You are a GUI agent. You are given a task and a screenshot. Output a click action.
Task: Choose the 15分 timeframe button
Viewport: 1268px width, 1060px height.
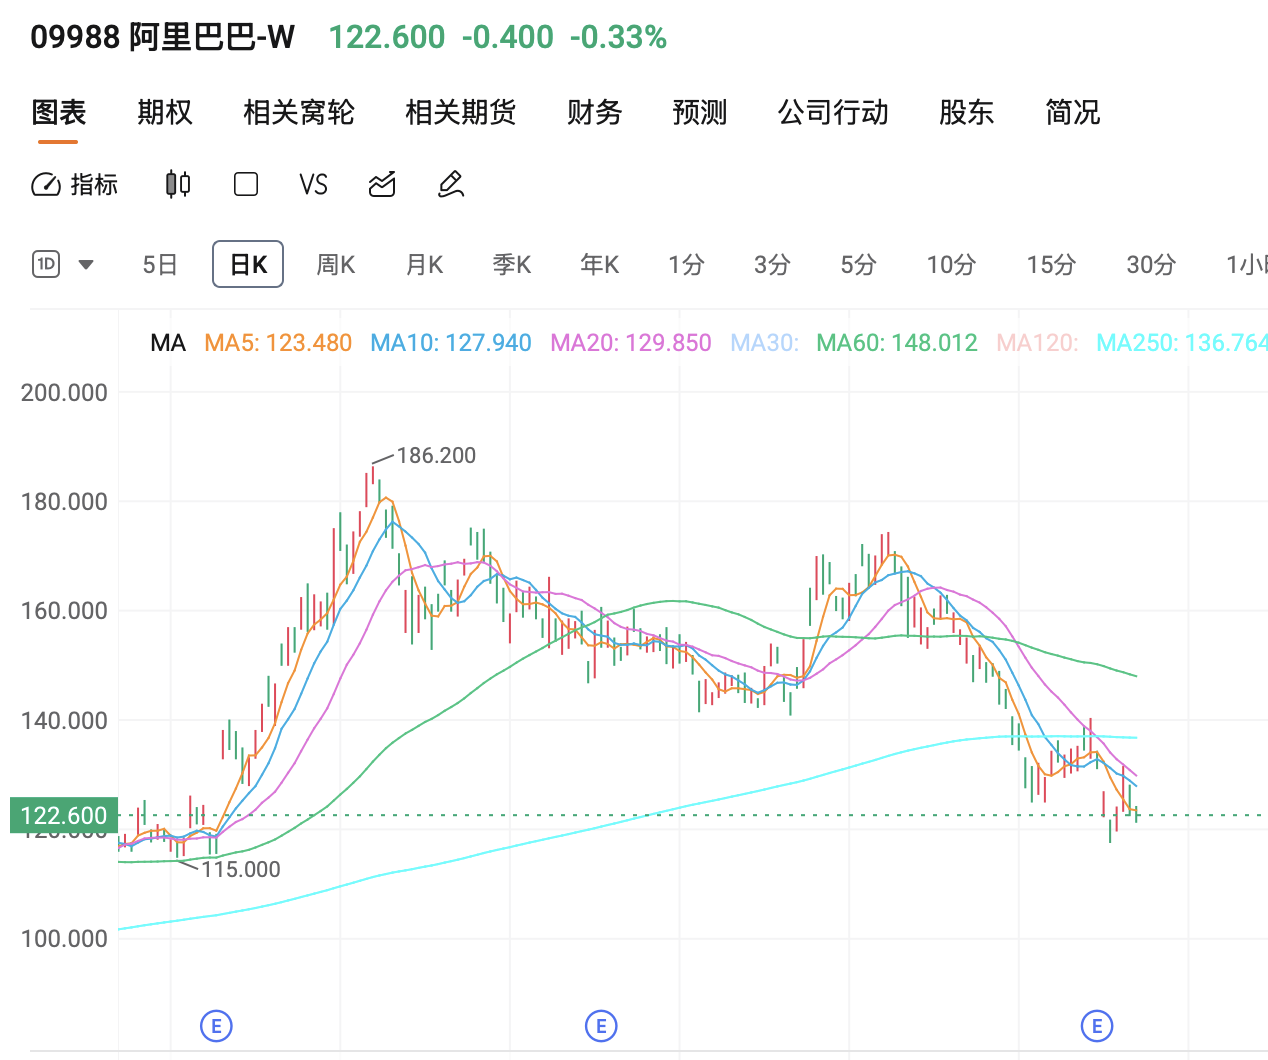pos(1051,264)
